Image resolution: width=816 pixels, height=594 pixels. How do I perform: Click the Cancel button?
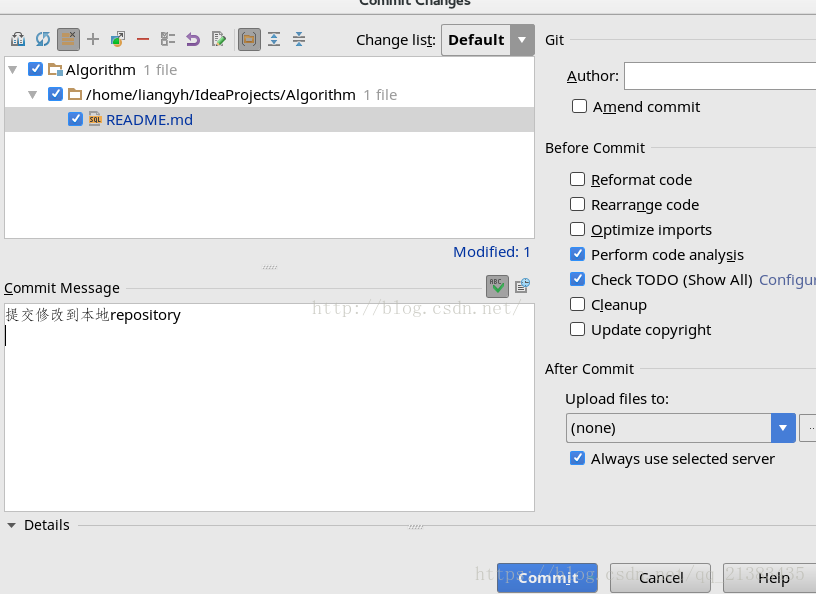[660, 578]
